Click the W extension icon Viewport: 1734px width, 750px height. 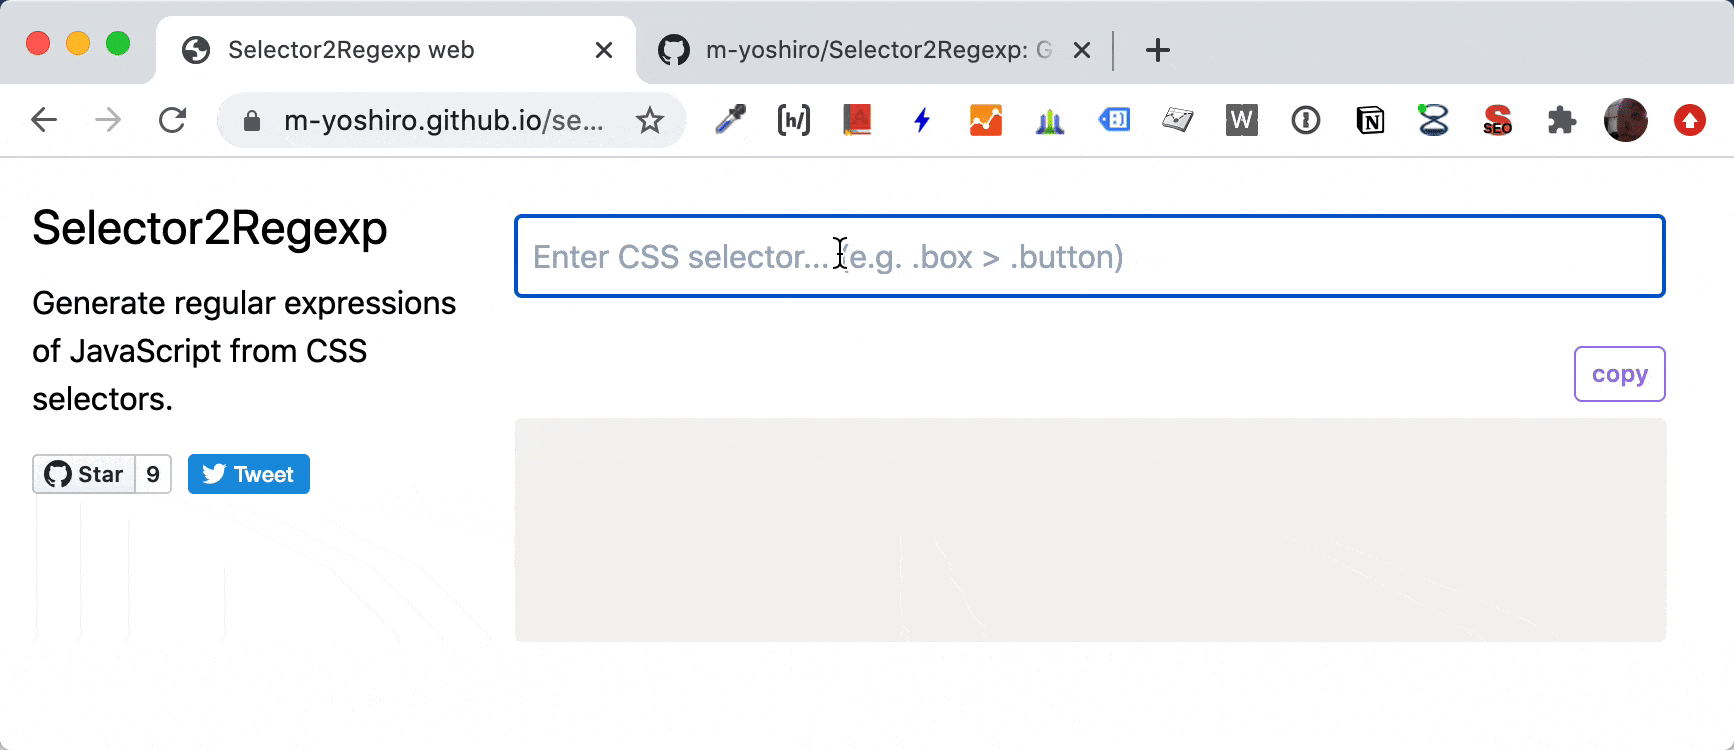tap(1242, 121)
